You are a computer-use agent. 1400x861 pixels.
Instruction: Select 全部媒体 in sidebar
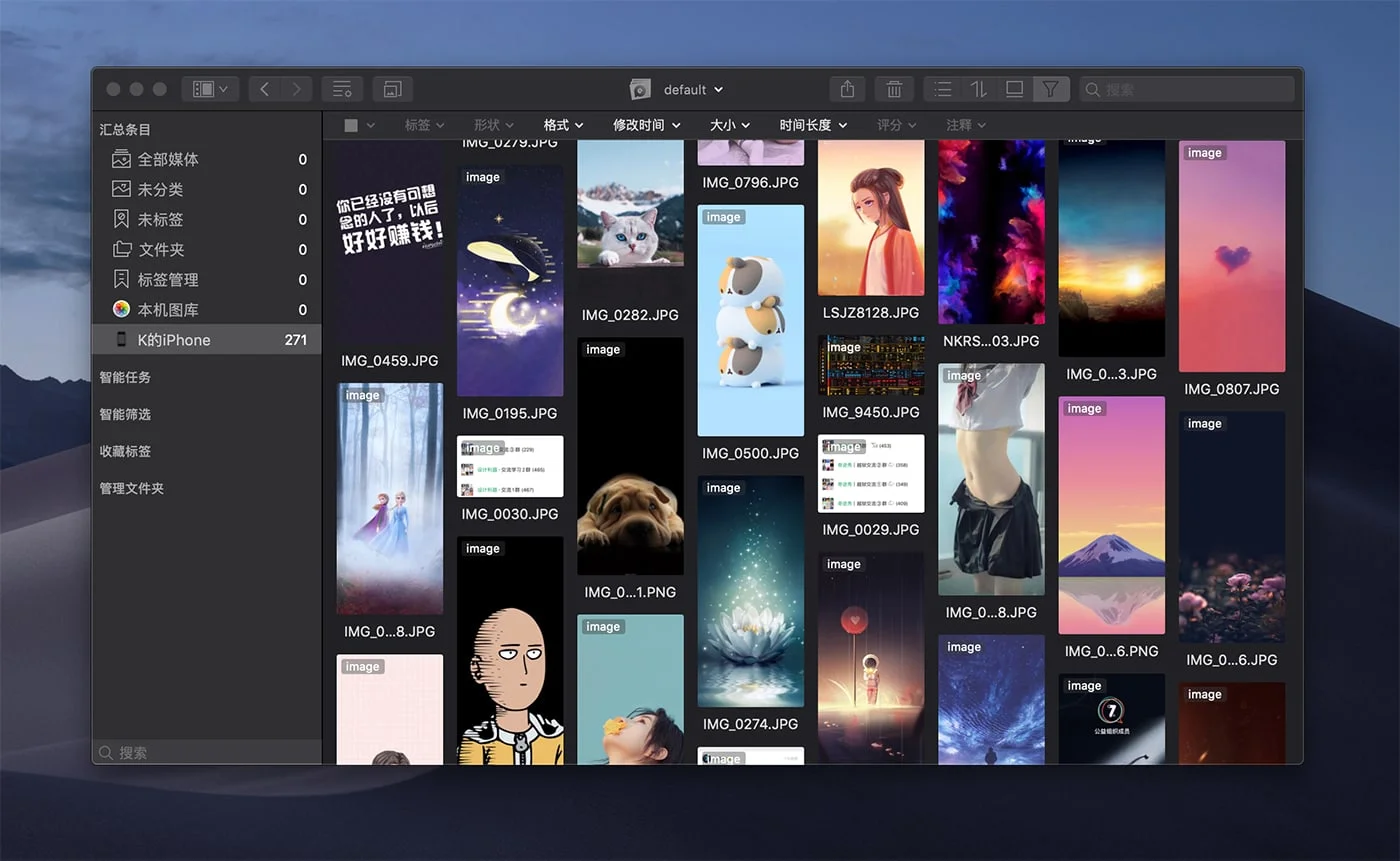point(168,159)
